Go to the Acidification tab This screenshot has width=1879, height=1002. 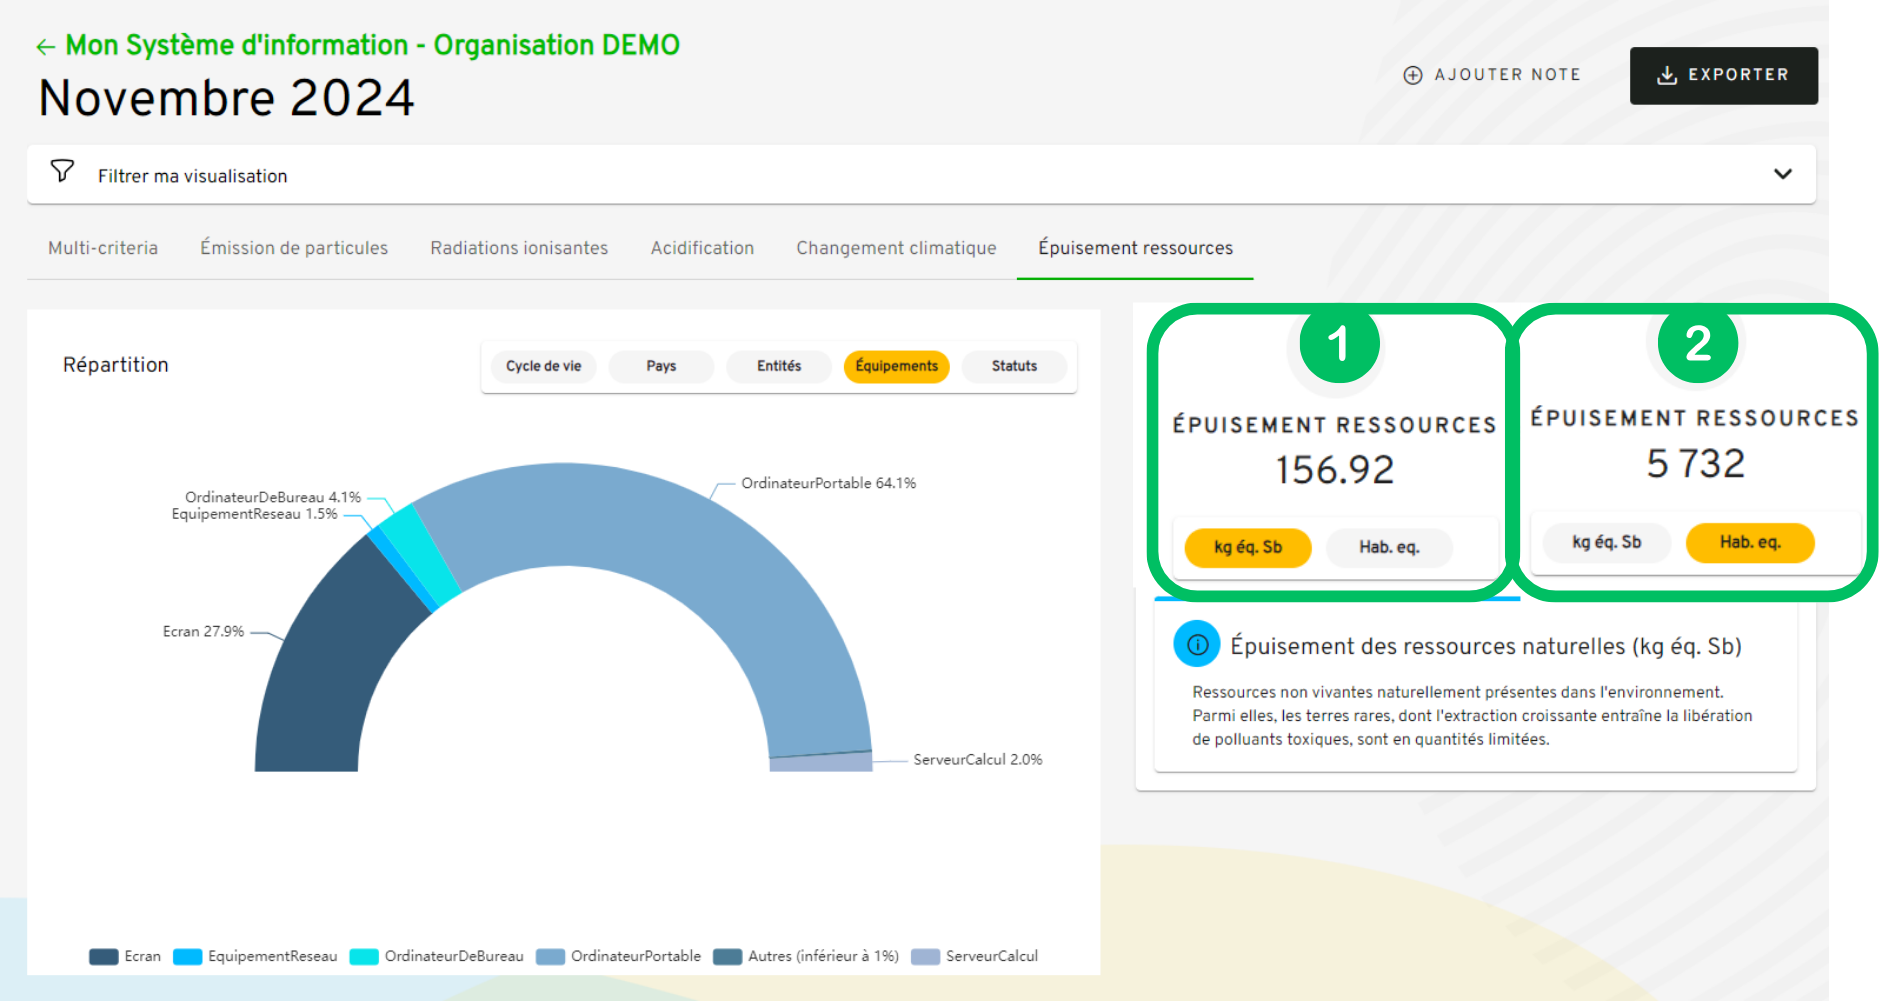(702, 248)
